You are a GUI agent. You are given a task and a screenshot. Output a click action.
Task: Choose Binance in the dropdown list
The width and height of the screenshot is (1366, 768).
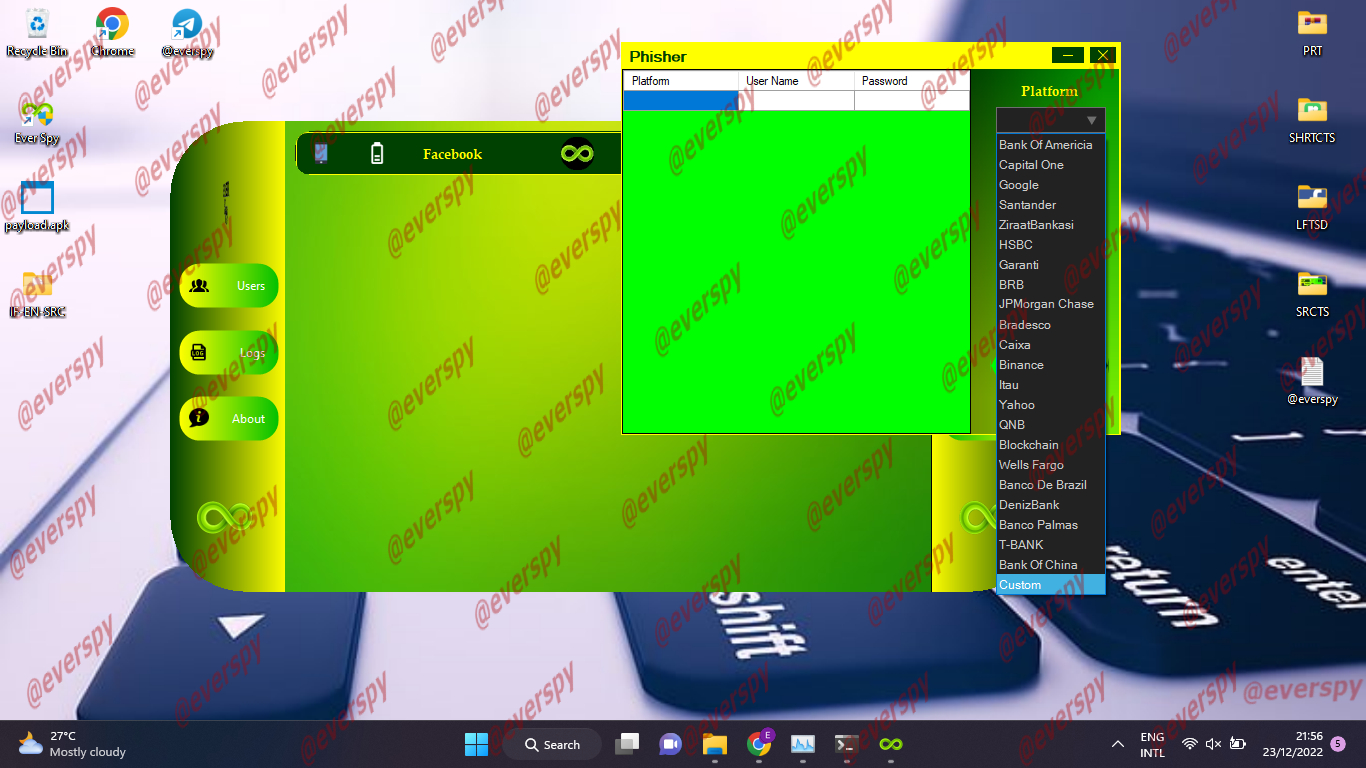pos(1050,365)
